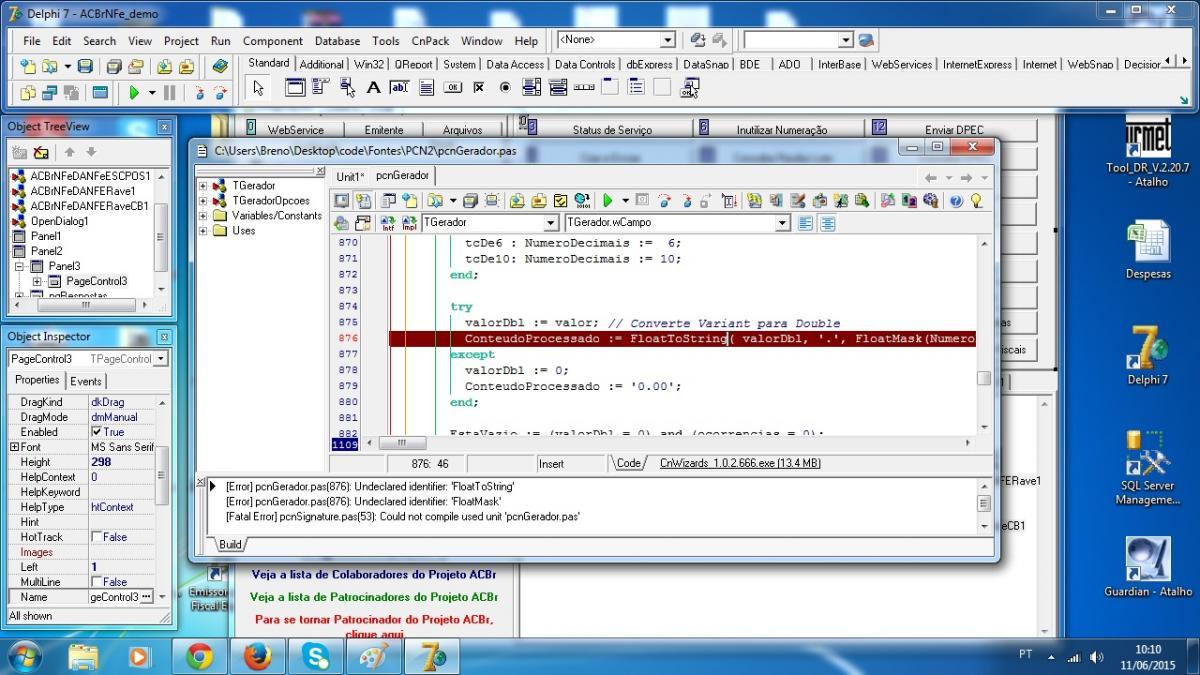Select the ComboBox component in palette
The width and height of the screenshot is (1200, 675).
(x=558, y=88)
